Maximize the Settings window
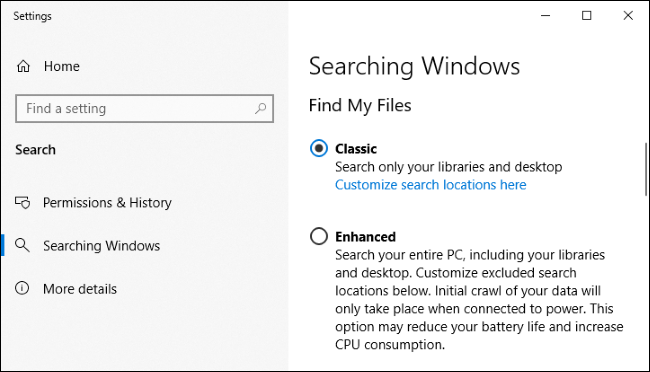 pos(587,16)
